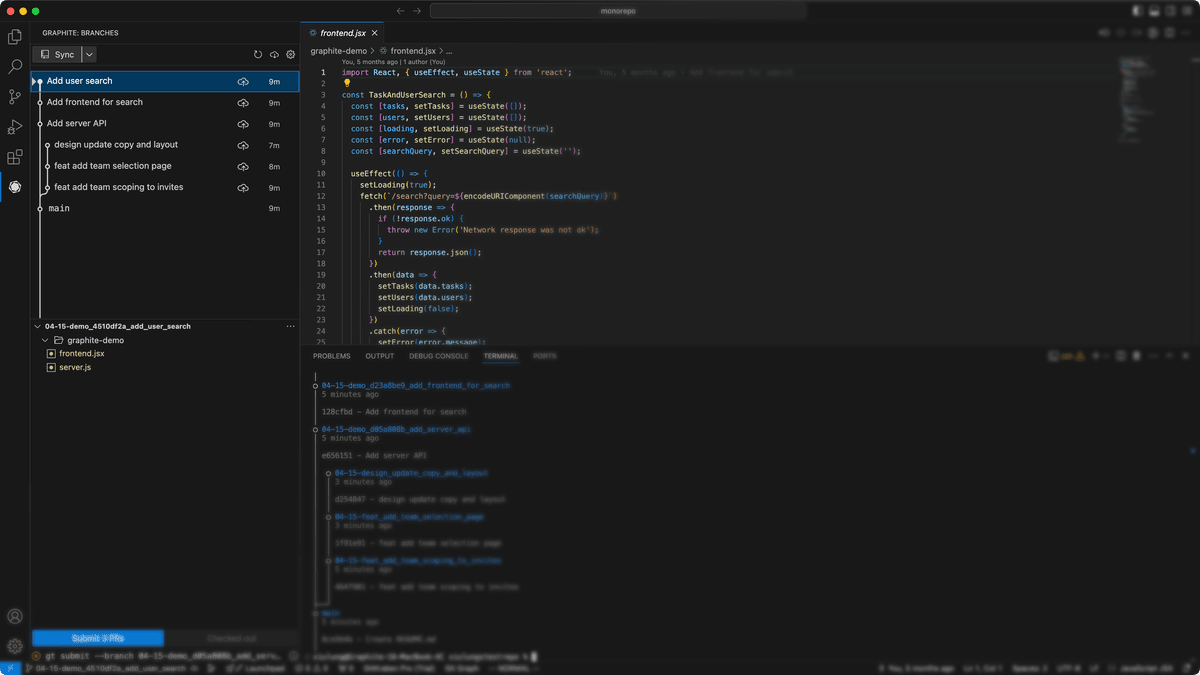
Task: Open the Manage gear at bottom left
Action: pyautogui.click(x=15, y=646)
